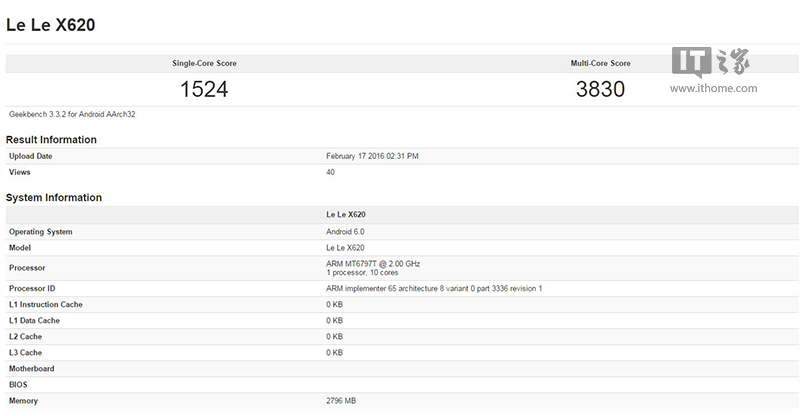Click the single-core score value 1524
Image resolution: width=800 pixels, height=416 pixels.
tap(204, 89)
